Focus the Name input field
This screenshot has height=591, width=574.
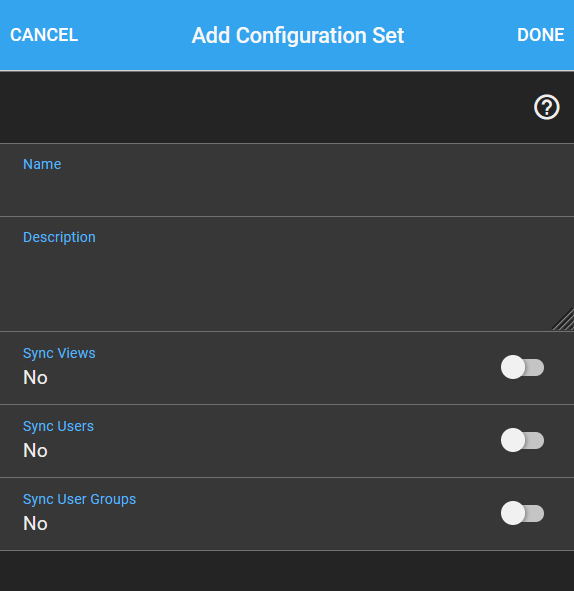287,180
